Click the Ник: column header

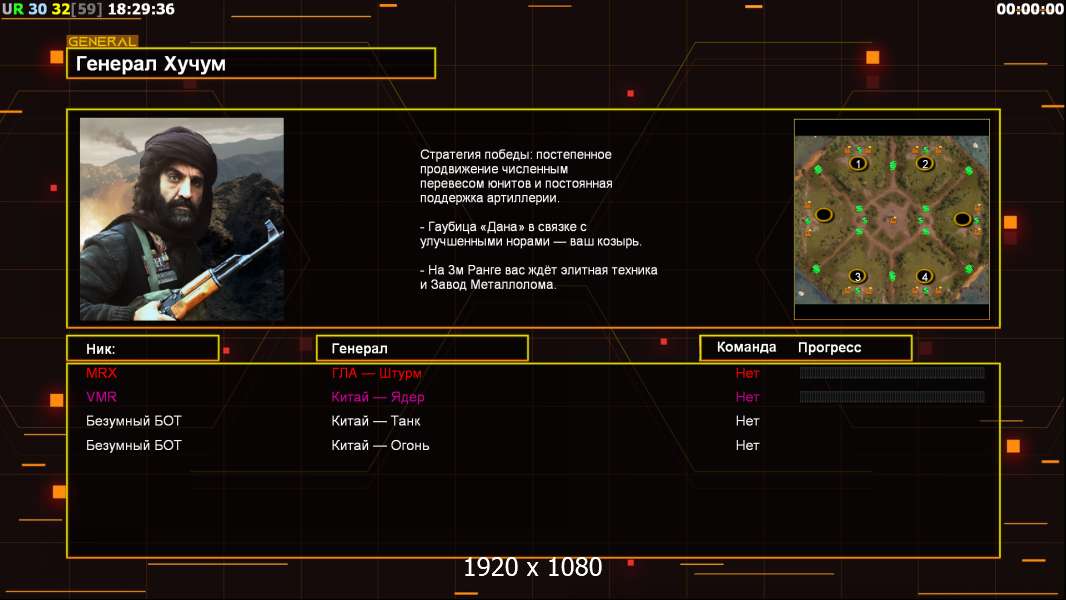click(x=143, y=349)
